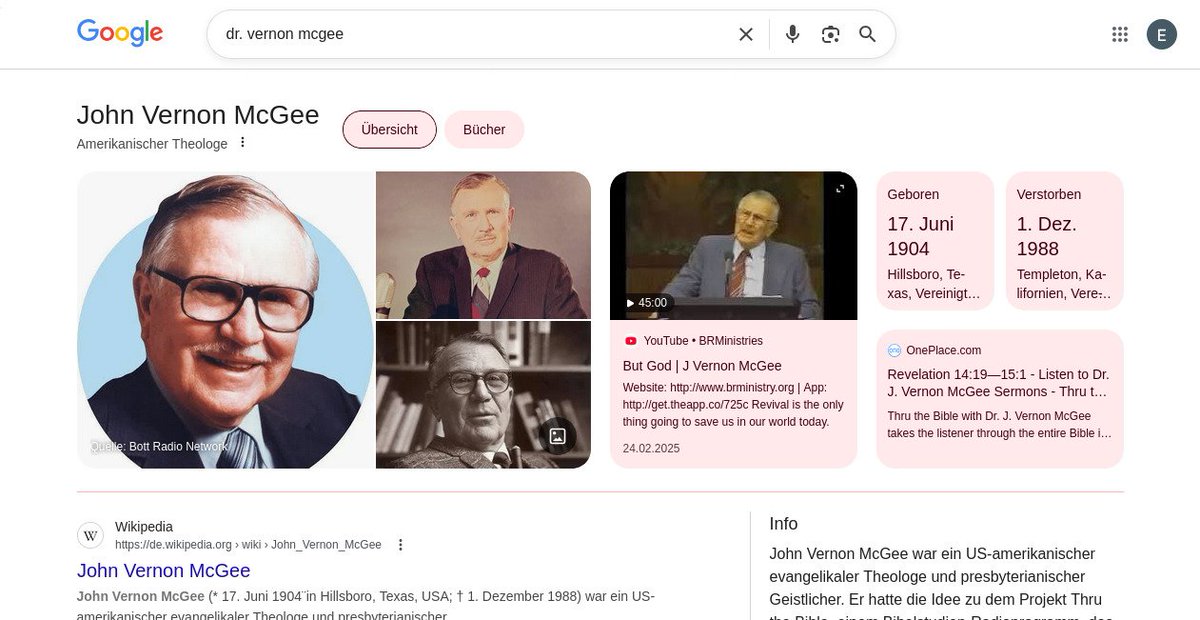The height and width of the screenshot is (620, 1200).
Task: Click the OnePlace.com site icon
Action: 894,350
